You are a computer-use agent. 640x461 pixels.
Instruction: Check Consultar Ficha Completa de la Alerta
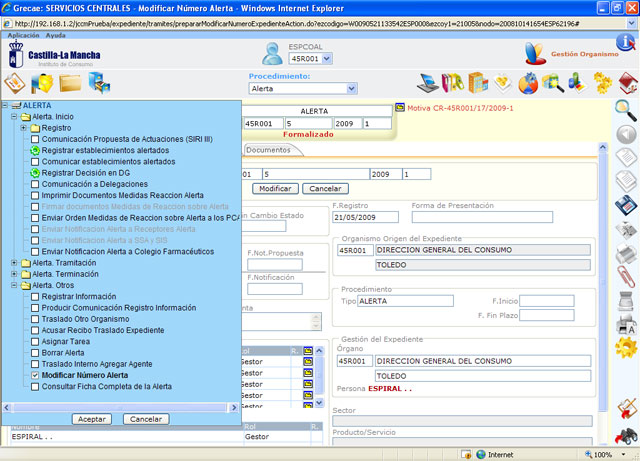[35, 387]
